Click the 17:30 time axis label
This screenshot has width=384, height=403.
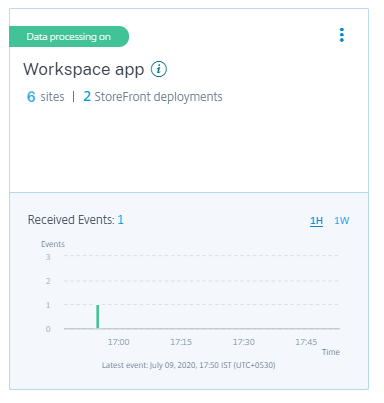pos(244,342)
